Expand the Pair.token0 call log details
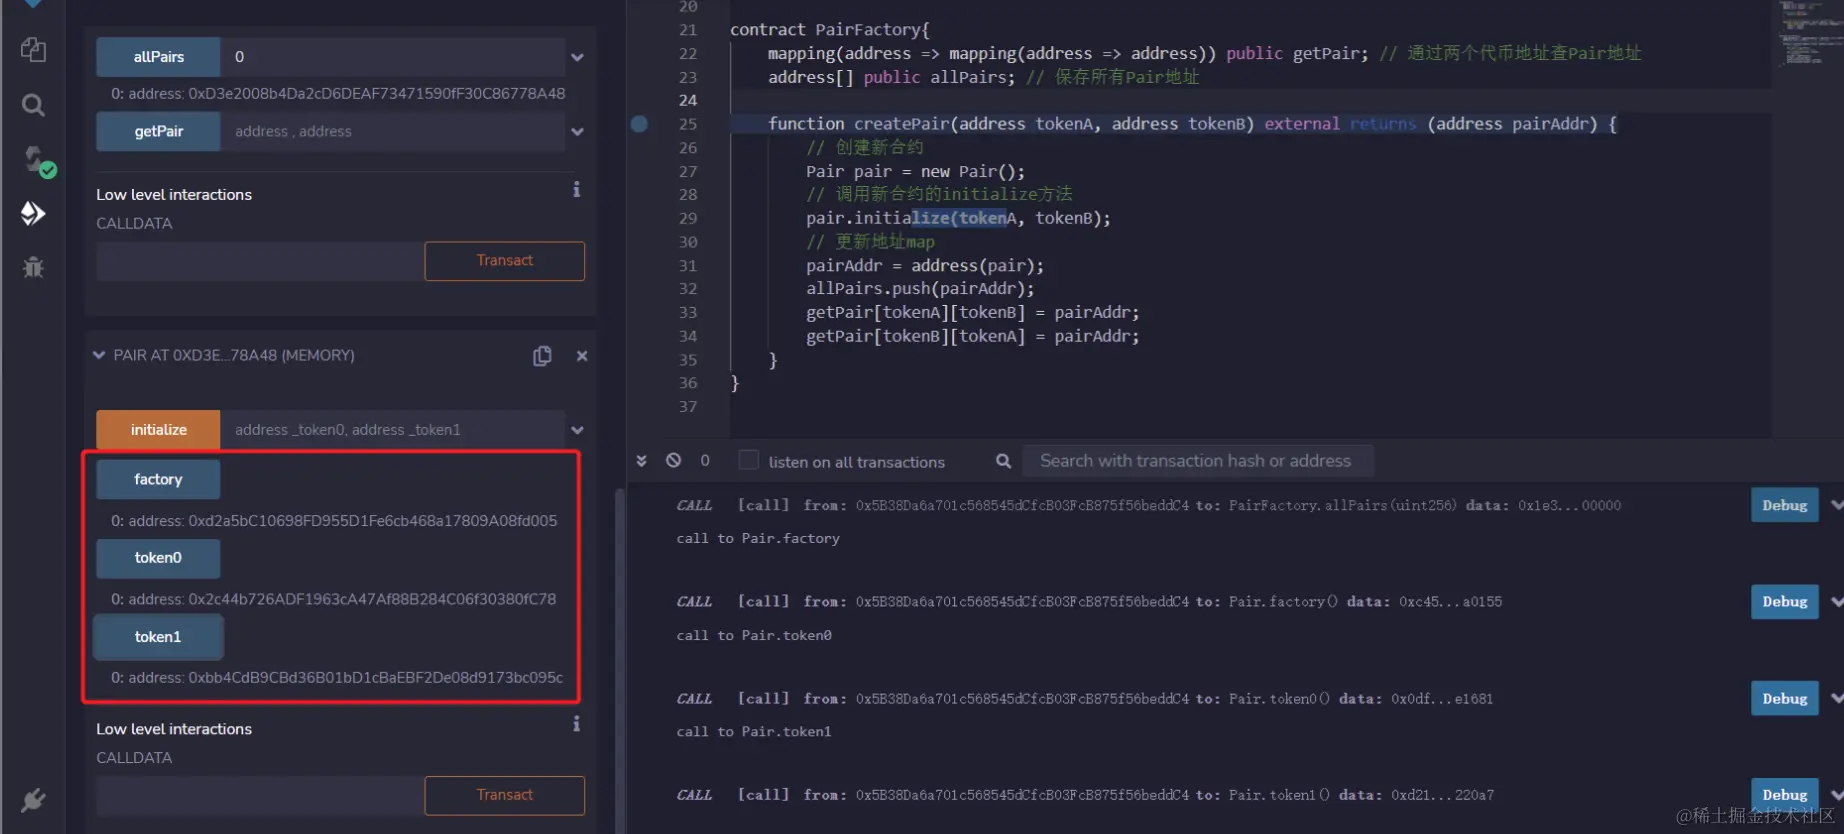This screenshot has height=834, width=1844. (x=1836, y=698)
